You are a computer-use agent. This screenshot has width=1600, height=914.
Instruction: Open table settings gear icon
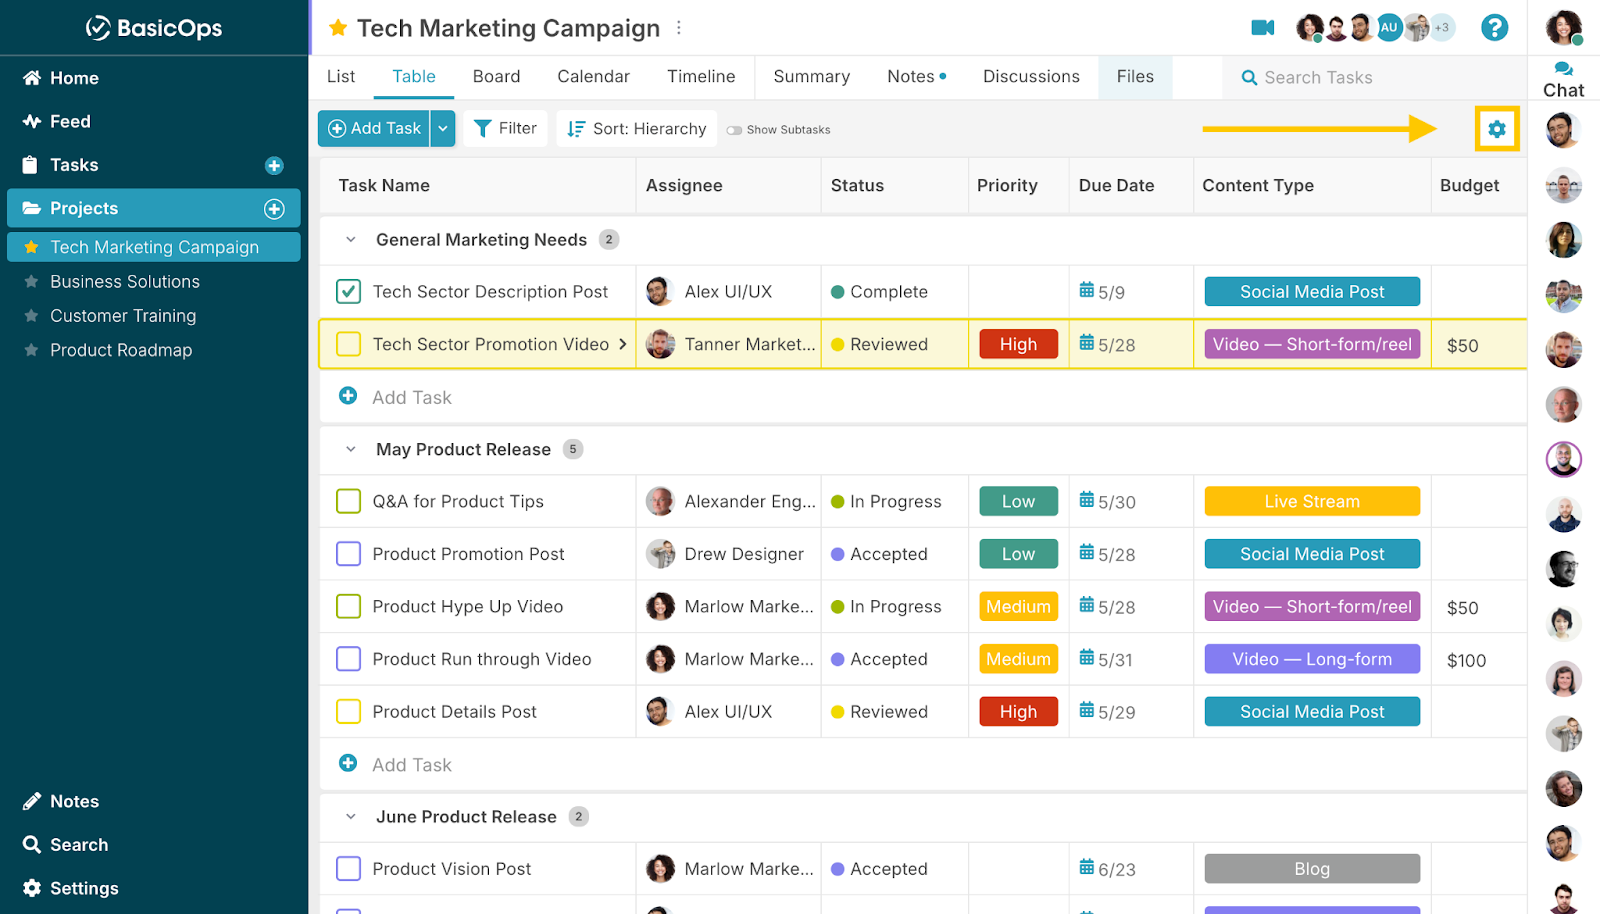[x=1496, y=129]
